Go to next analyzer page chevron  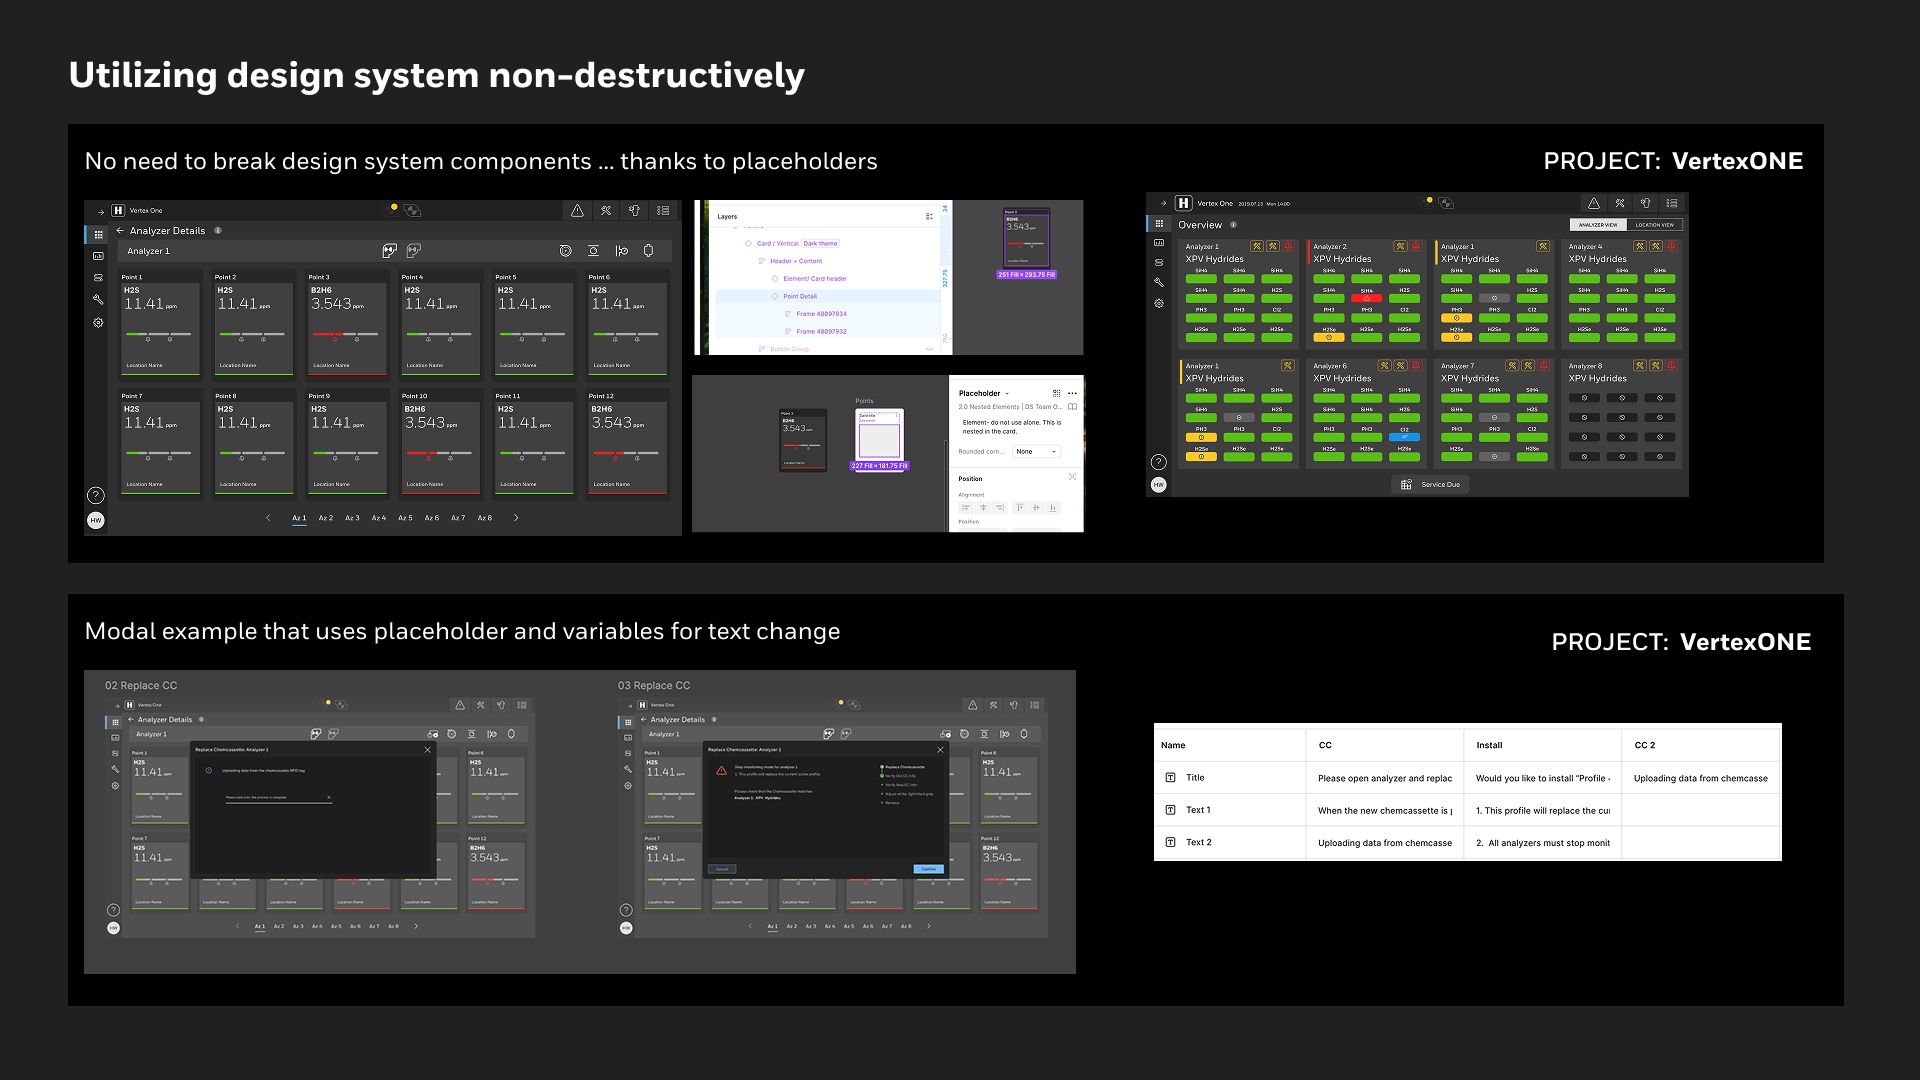516,518
